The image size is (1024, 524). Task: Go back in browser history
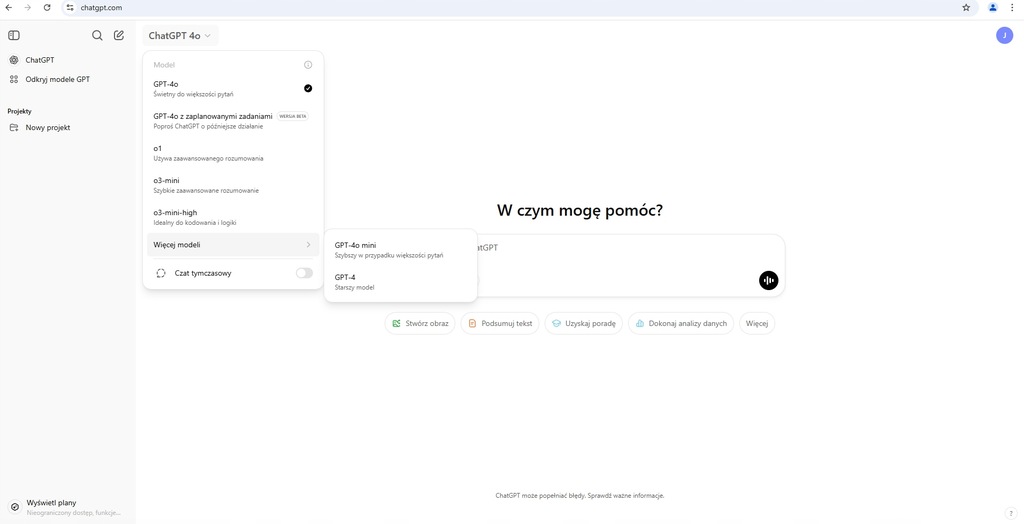tap(8, 8)
